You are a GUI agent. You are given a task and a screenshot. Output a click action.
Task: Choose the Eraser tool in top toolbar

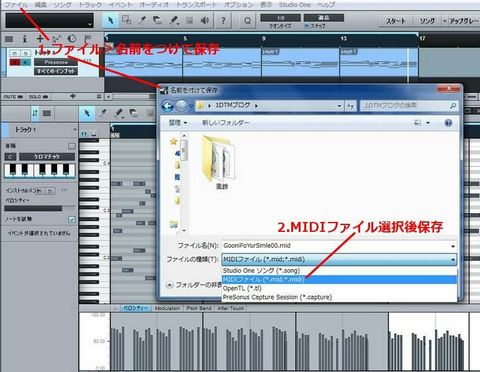click(158, 21)
